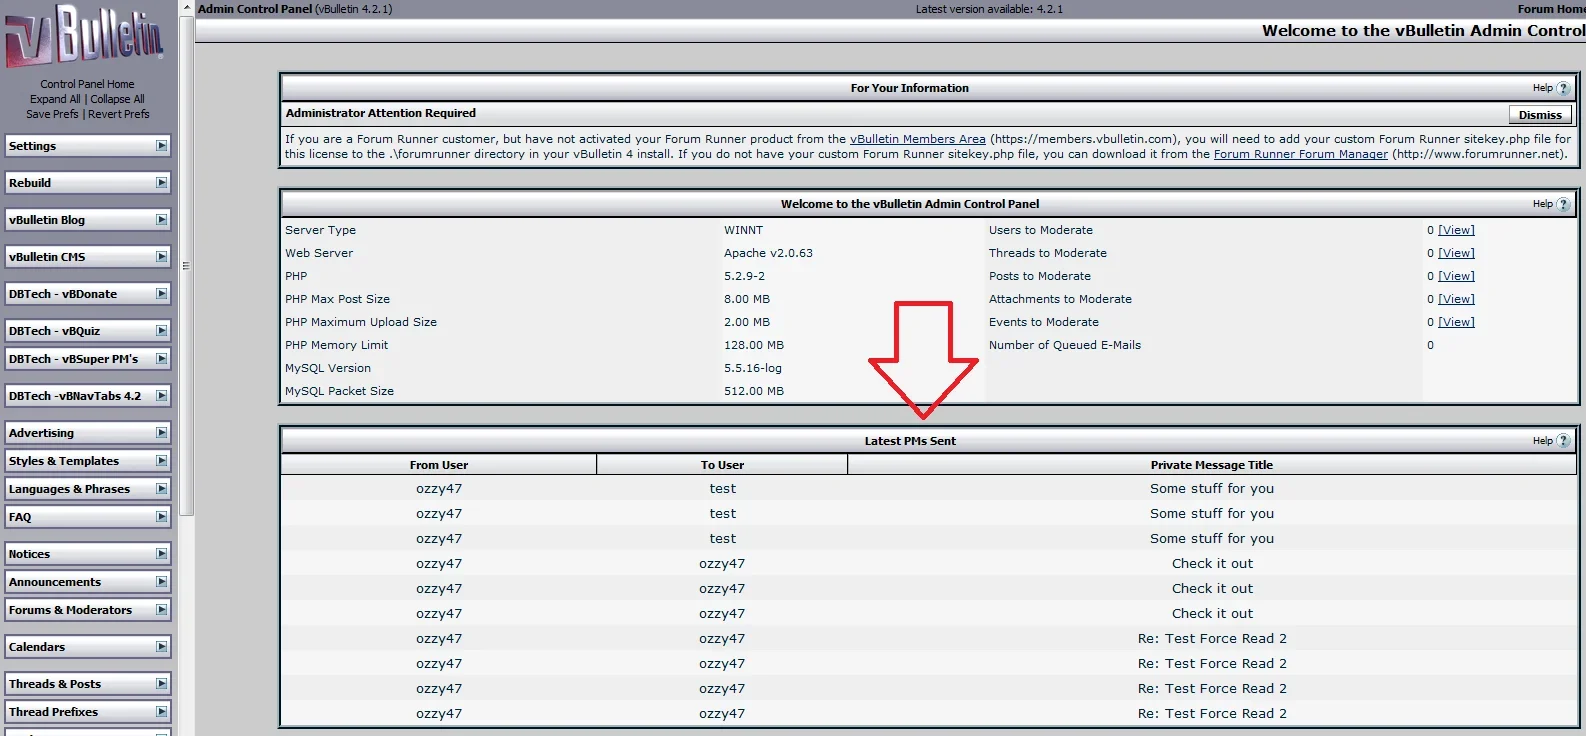1586x736 pixels.
Task: Open help for For Your Information
Action: click(x=1563, y=88)
